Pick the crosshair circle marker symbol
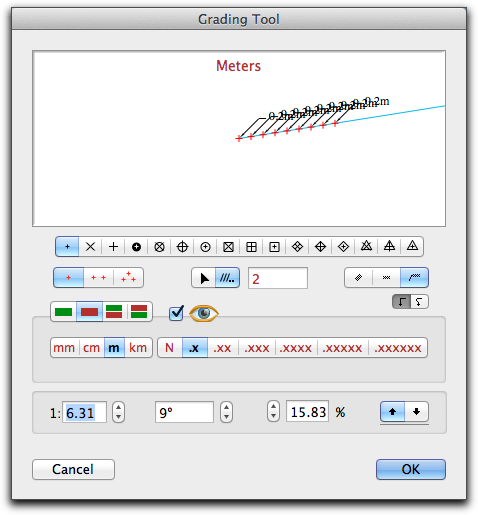 click(x=182, y=247)
